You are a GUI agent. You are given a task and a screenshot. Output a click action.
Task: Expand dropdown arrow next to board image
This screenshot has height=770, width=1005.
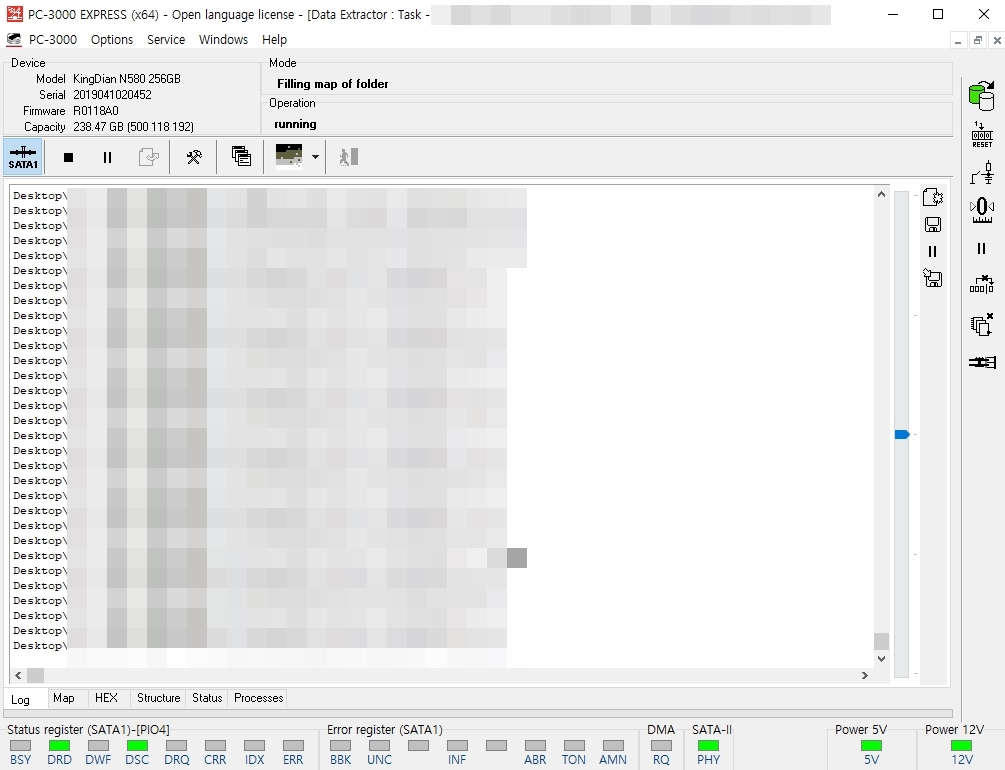315,157
